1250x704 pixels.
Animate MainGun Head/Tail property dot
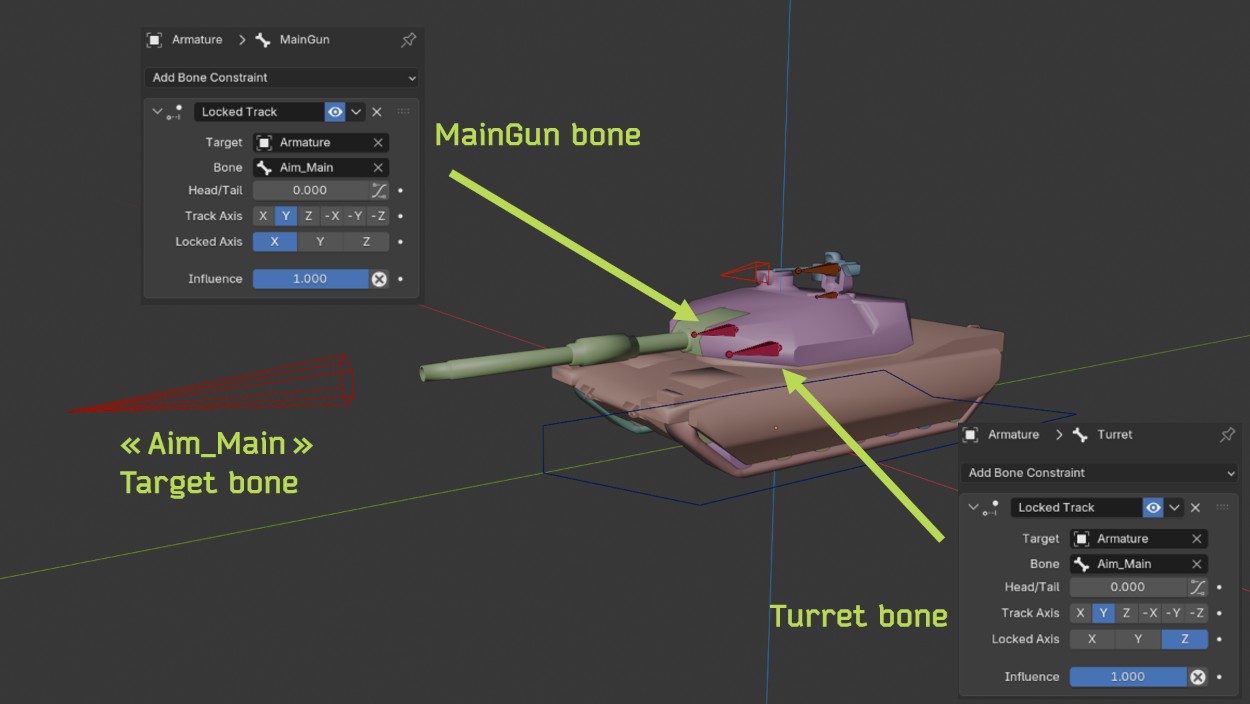tap(401, 190)
